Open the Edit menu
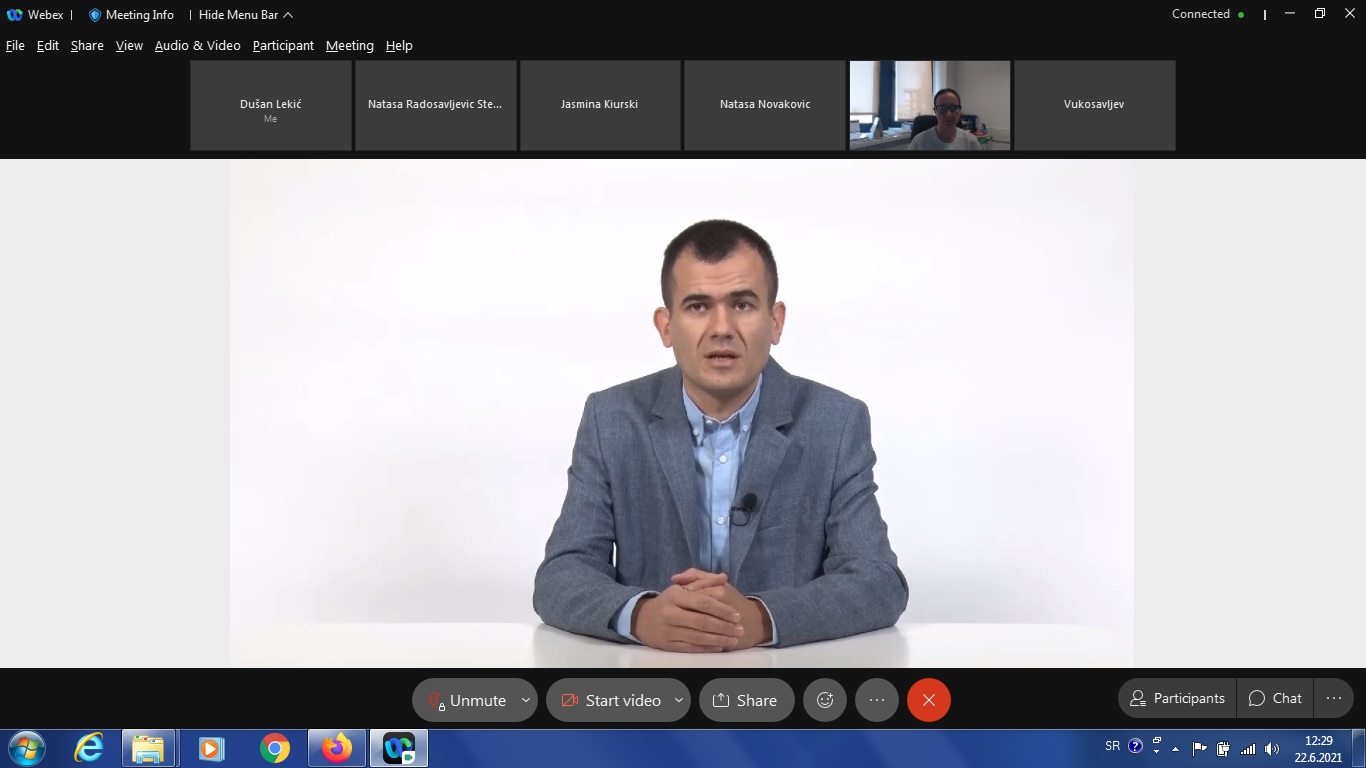 click(x=48, y=45)
